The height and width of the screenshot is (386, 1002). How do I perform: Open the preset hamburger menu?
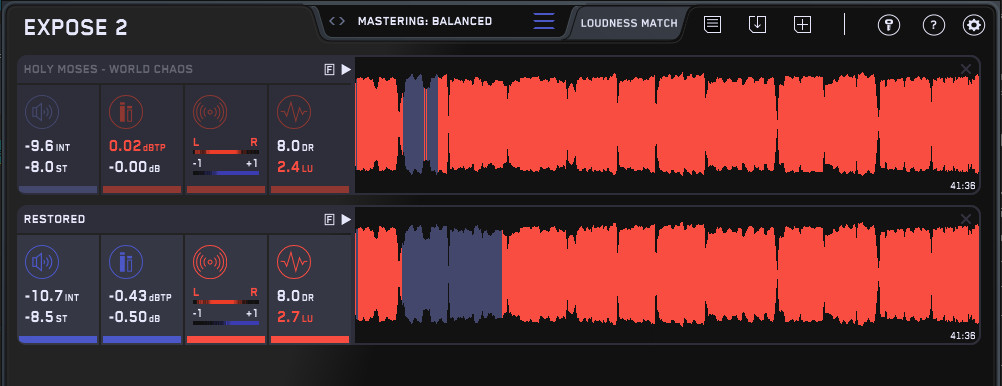tap(544, 21)
